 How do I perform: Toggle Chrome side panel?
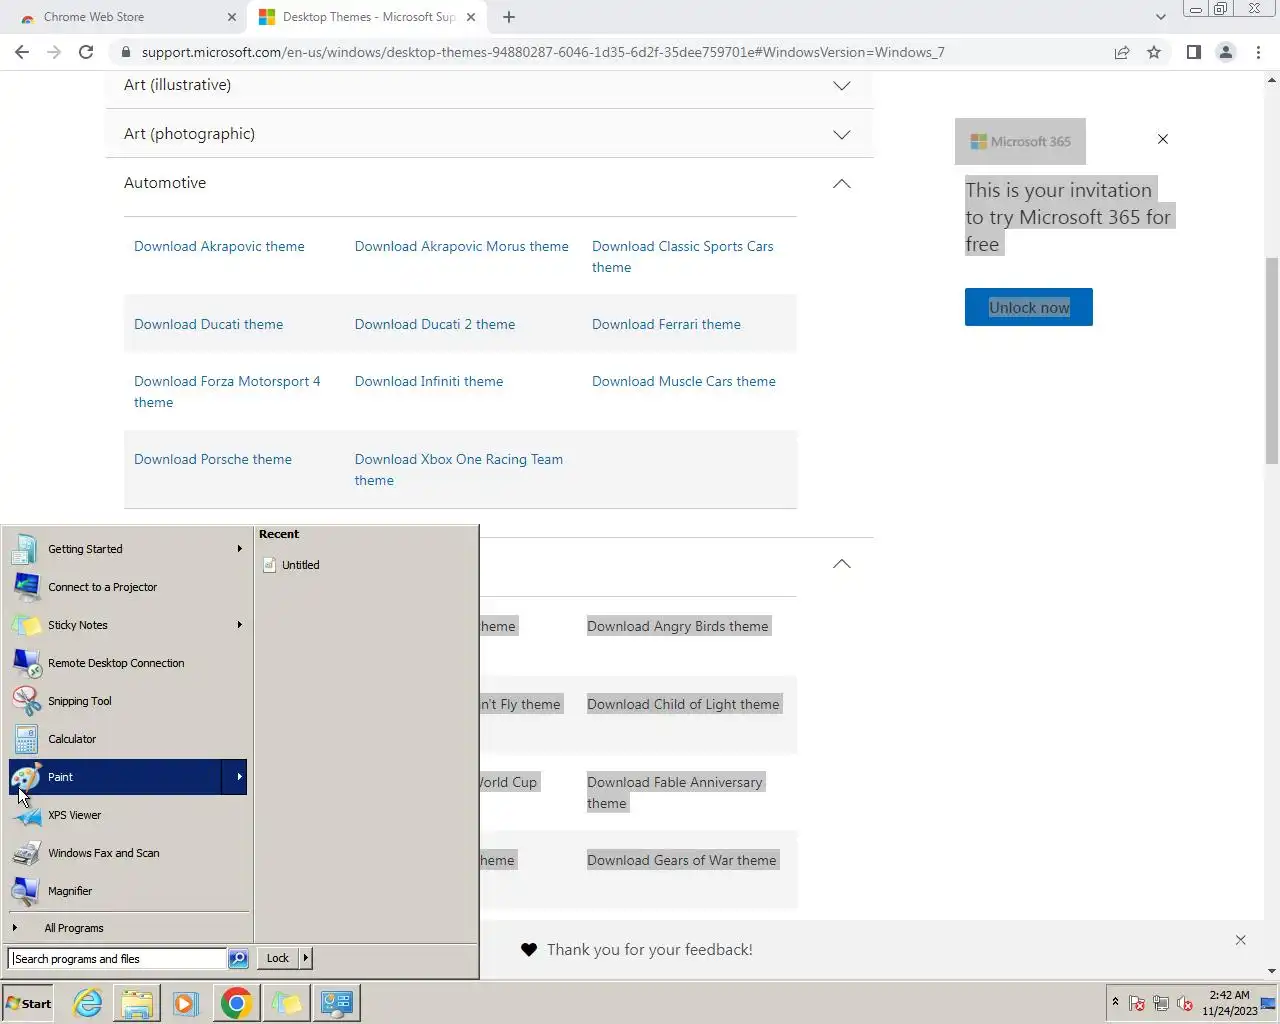click(x=1193, y=52)
